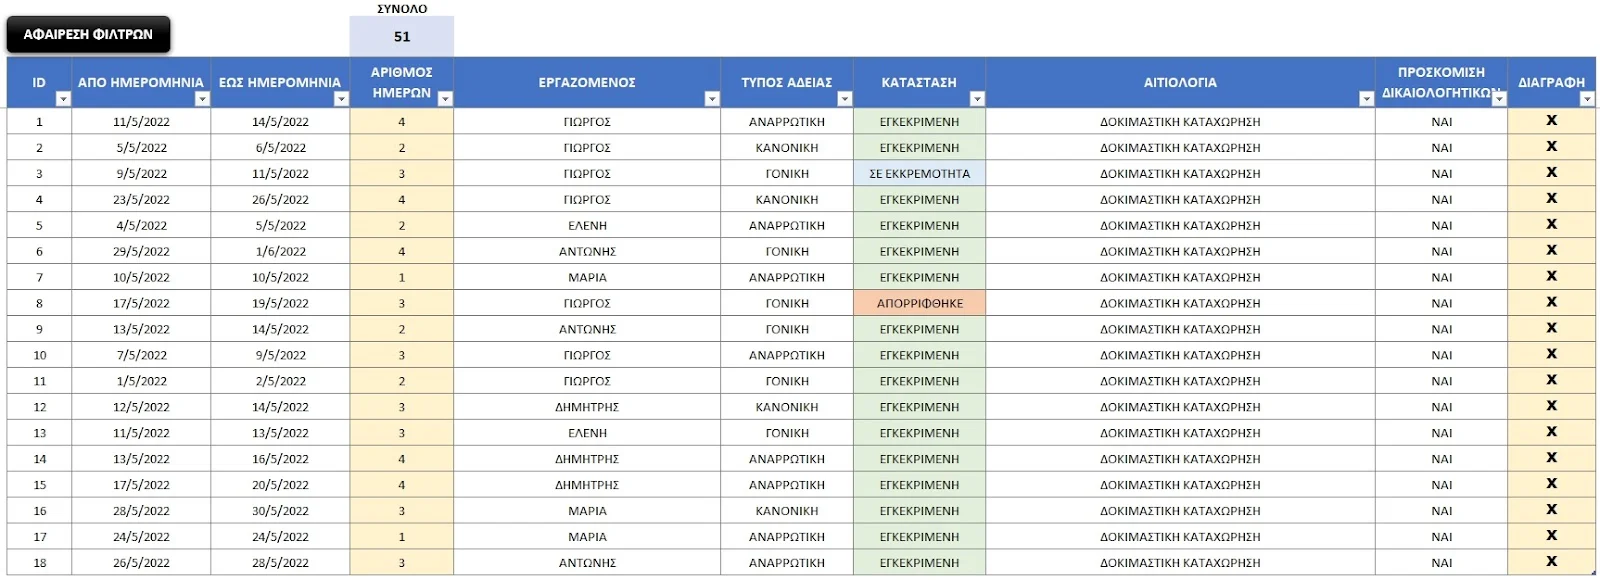Screen dimensions: 1600x580
Task: Open the ΑΠΟ ΗΜΕΡΟΜΗΝΙΑ filter dropdown
Action: coord(202,99)
